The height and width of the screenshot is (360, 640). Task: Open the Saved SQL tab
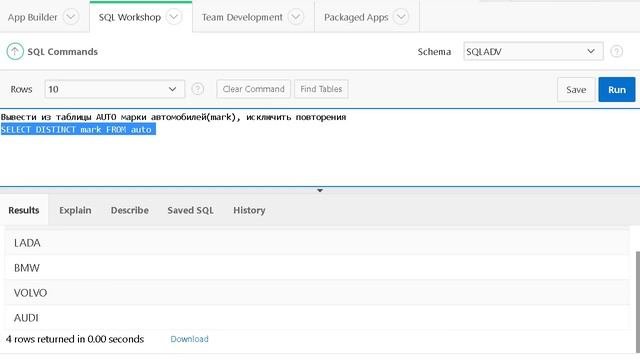[x=190, y=210]
